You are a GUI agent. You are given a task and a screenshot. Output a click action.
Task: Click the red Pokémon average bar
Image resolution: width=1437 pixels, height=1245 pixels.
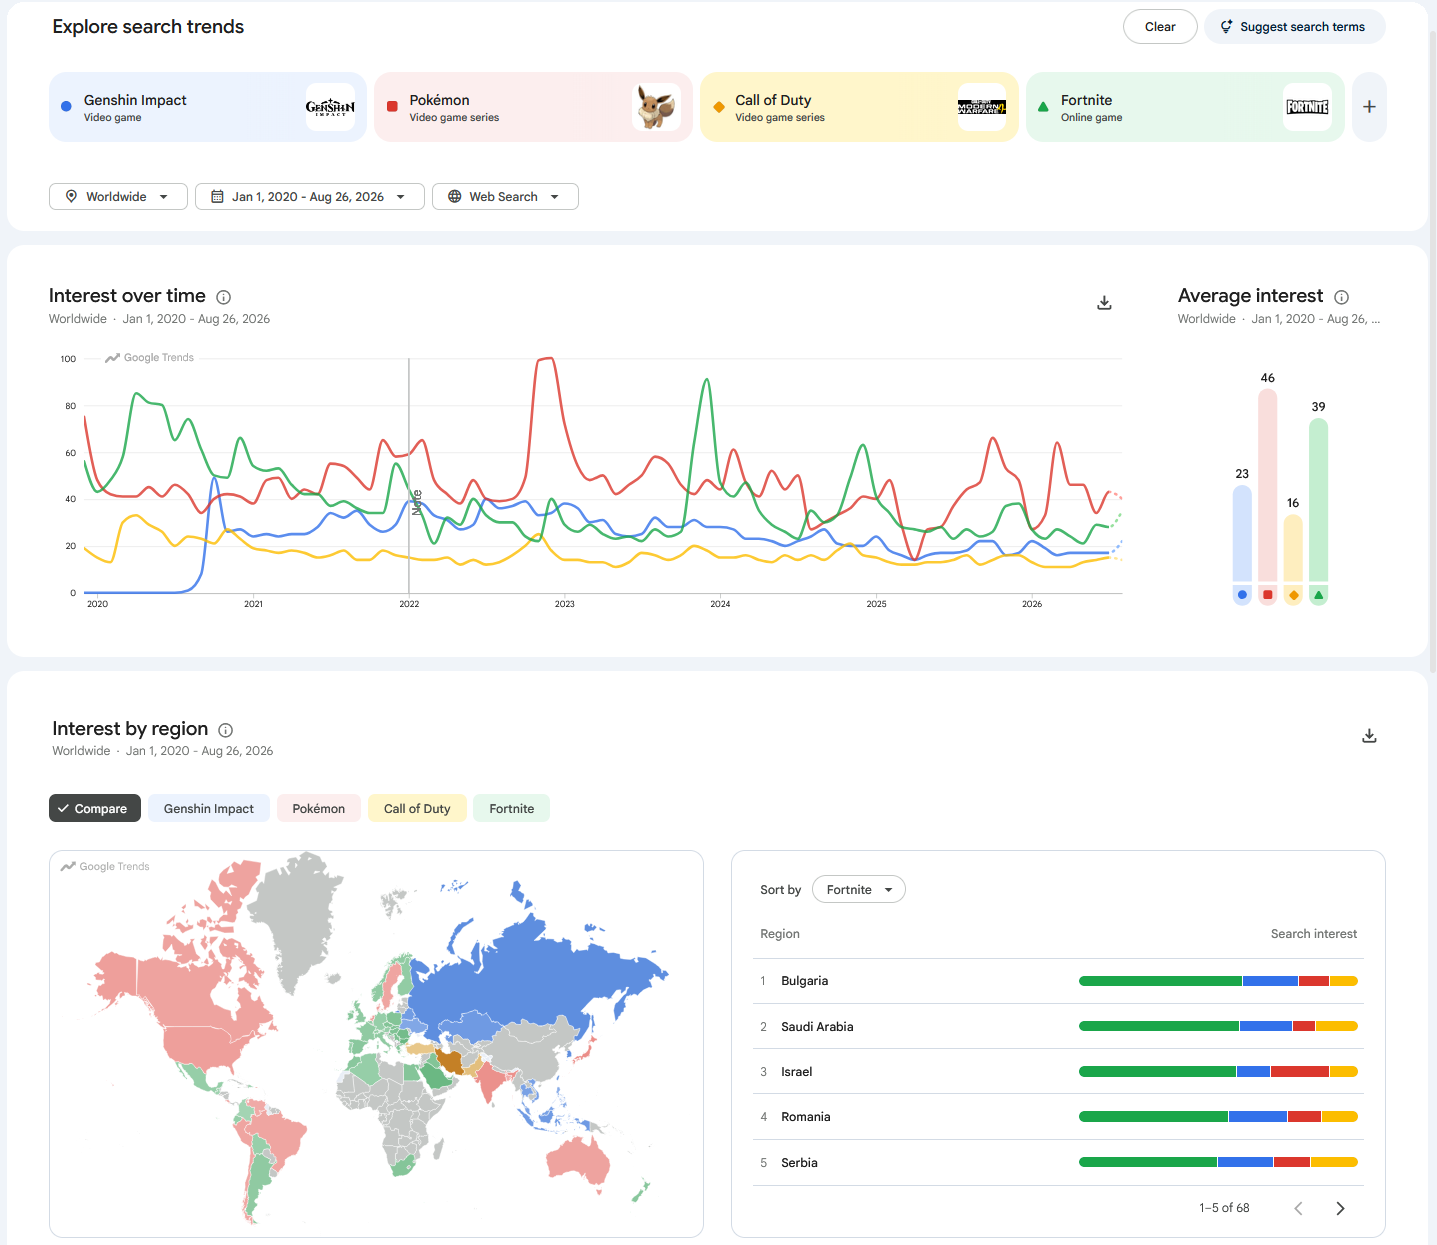pyautogui.click(x=1268, y=485)
